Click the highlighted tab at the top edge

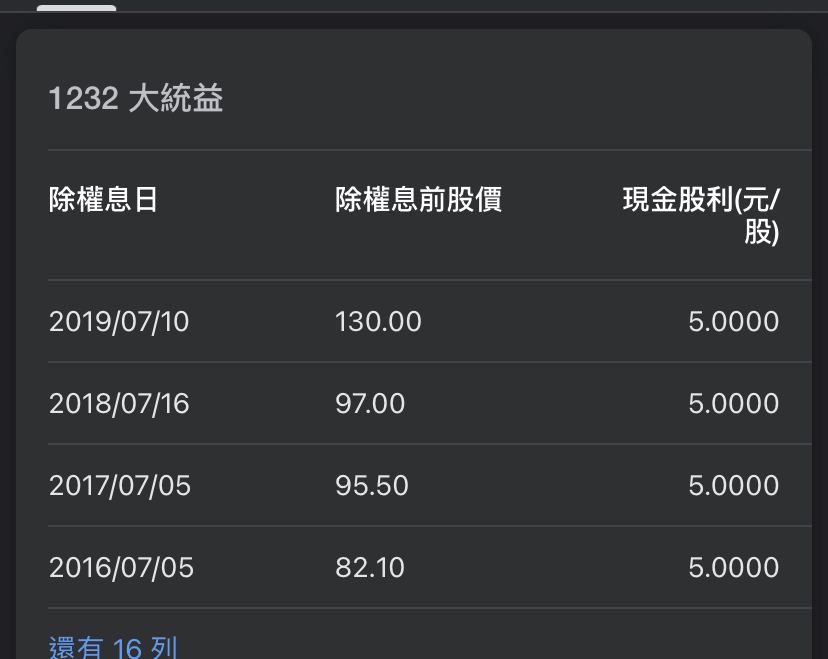pos(76,7)
